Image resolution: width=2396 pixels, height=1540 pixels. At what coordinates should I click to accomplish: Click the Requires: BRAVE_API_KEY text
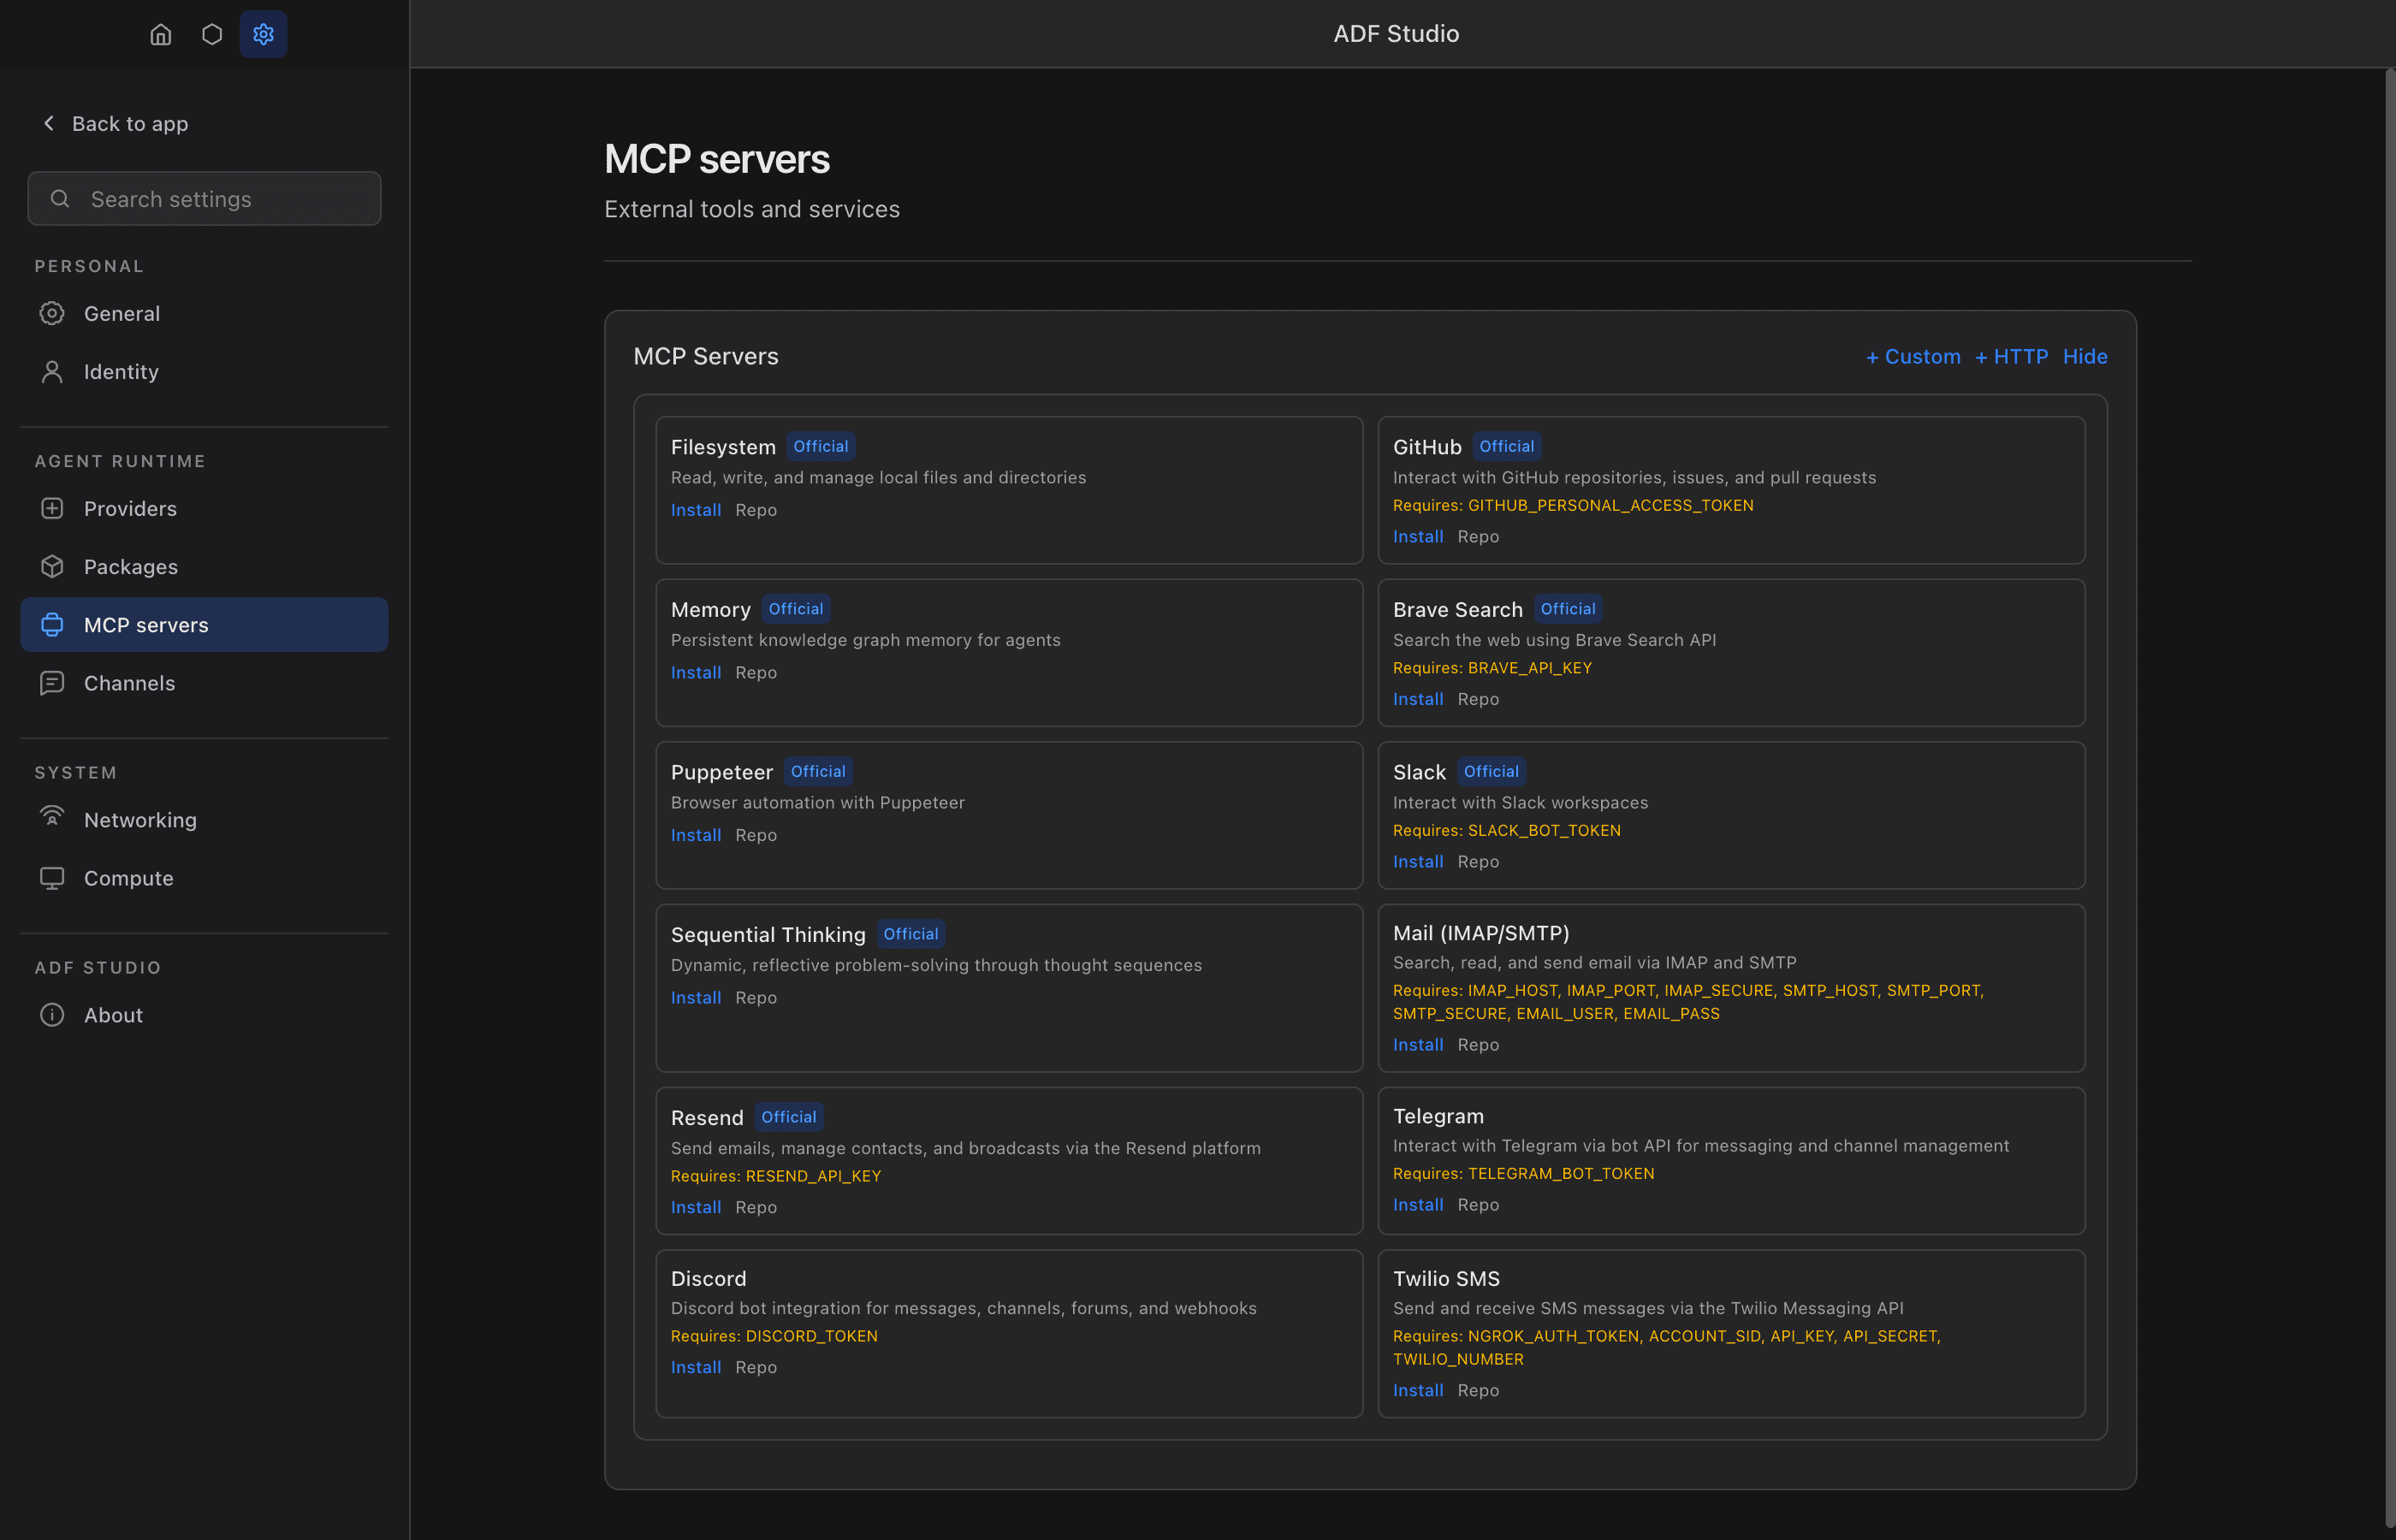pyautogui.click(x=1492, y=668)
